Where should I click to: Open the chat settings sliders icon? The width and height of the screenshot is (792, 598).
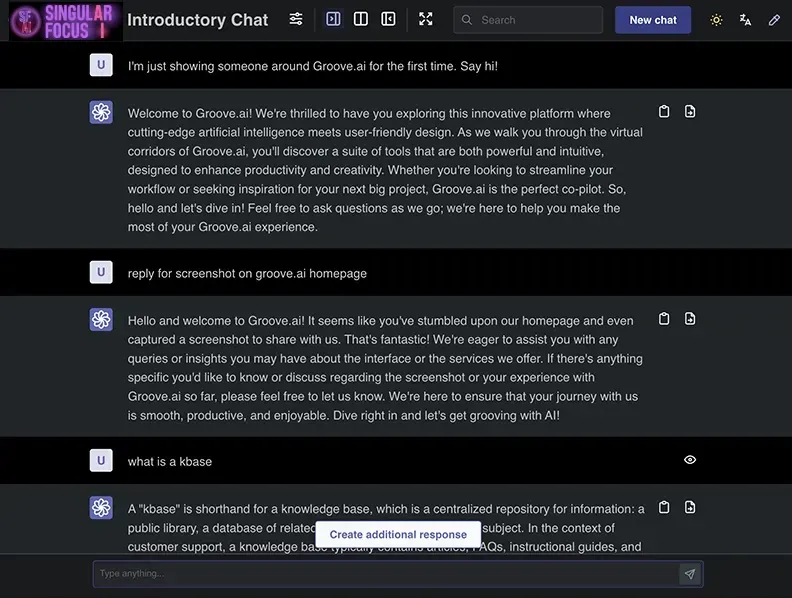(x=295, y=19)
